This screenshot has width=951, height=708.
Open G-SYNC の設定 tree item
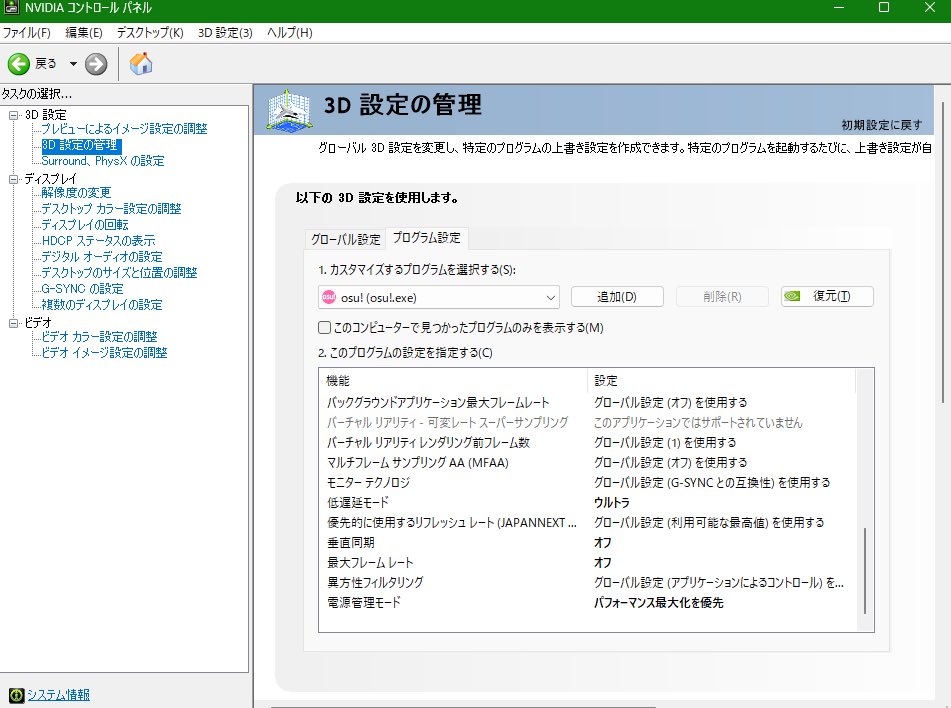pyautogui.click(x=82, y=289)
